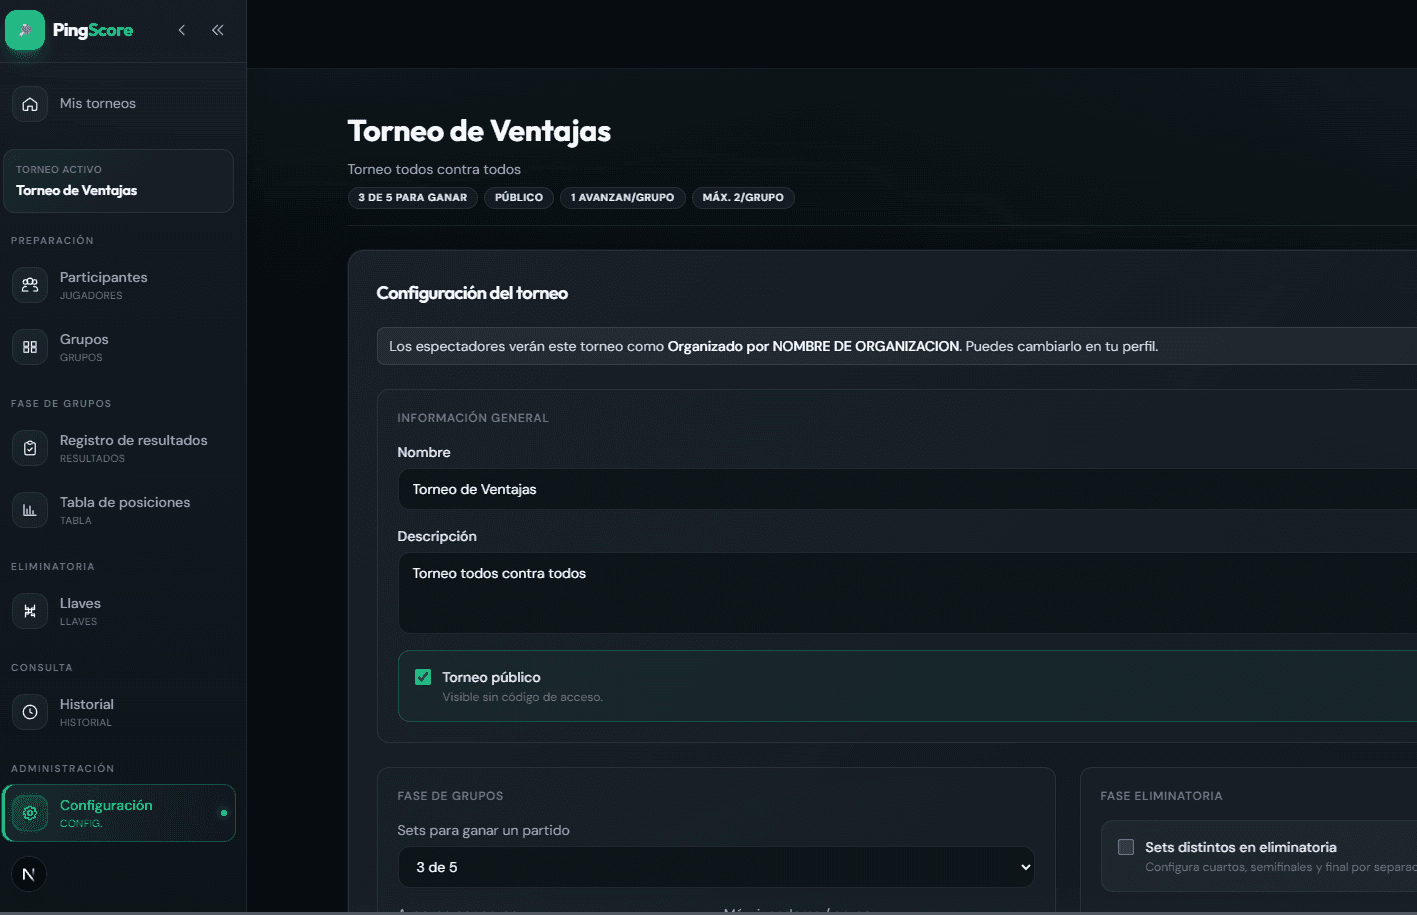Screen dimensions: 1417x915
Task: Click the Configuración del torneo heading
Action: click(472, 293)
